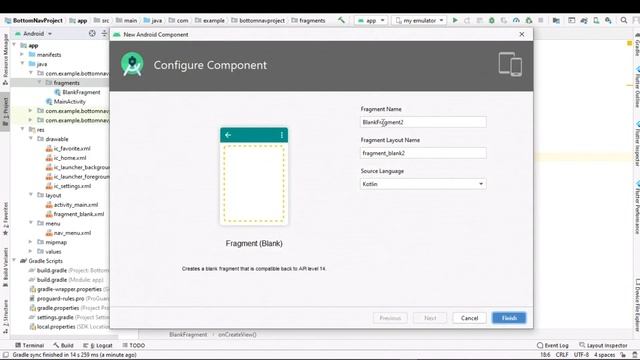The height and width of the screenshot is (360, 640).
Task: Click the UTF-8 encoding status entry
Action: 581,355
